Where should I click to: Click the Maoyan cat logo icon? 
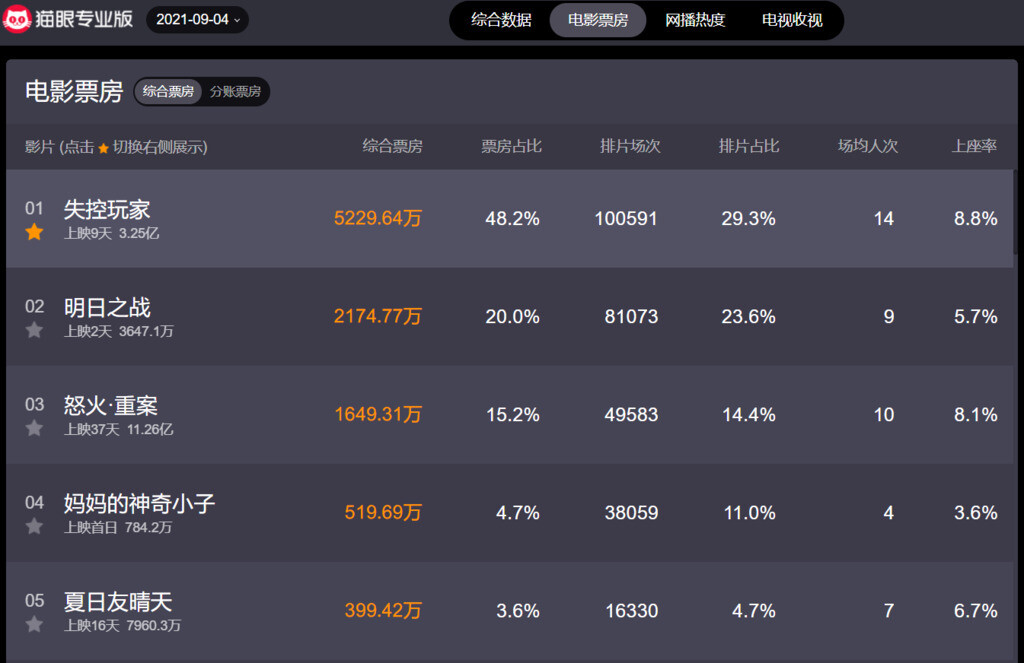17,19
